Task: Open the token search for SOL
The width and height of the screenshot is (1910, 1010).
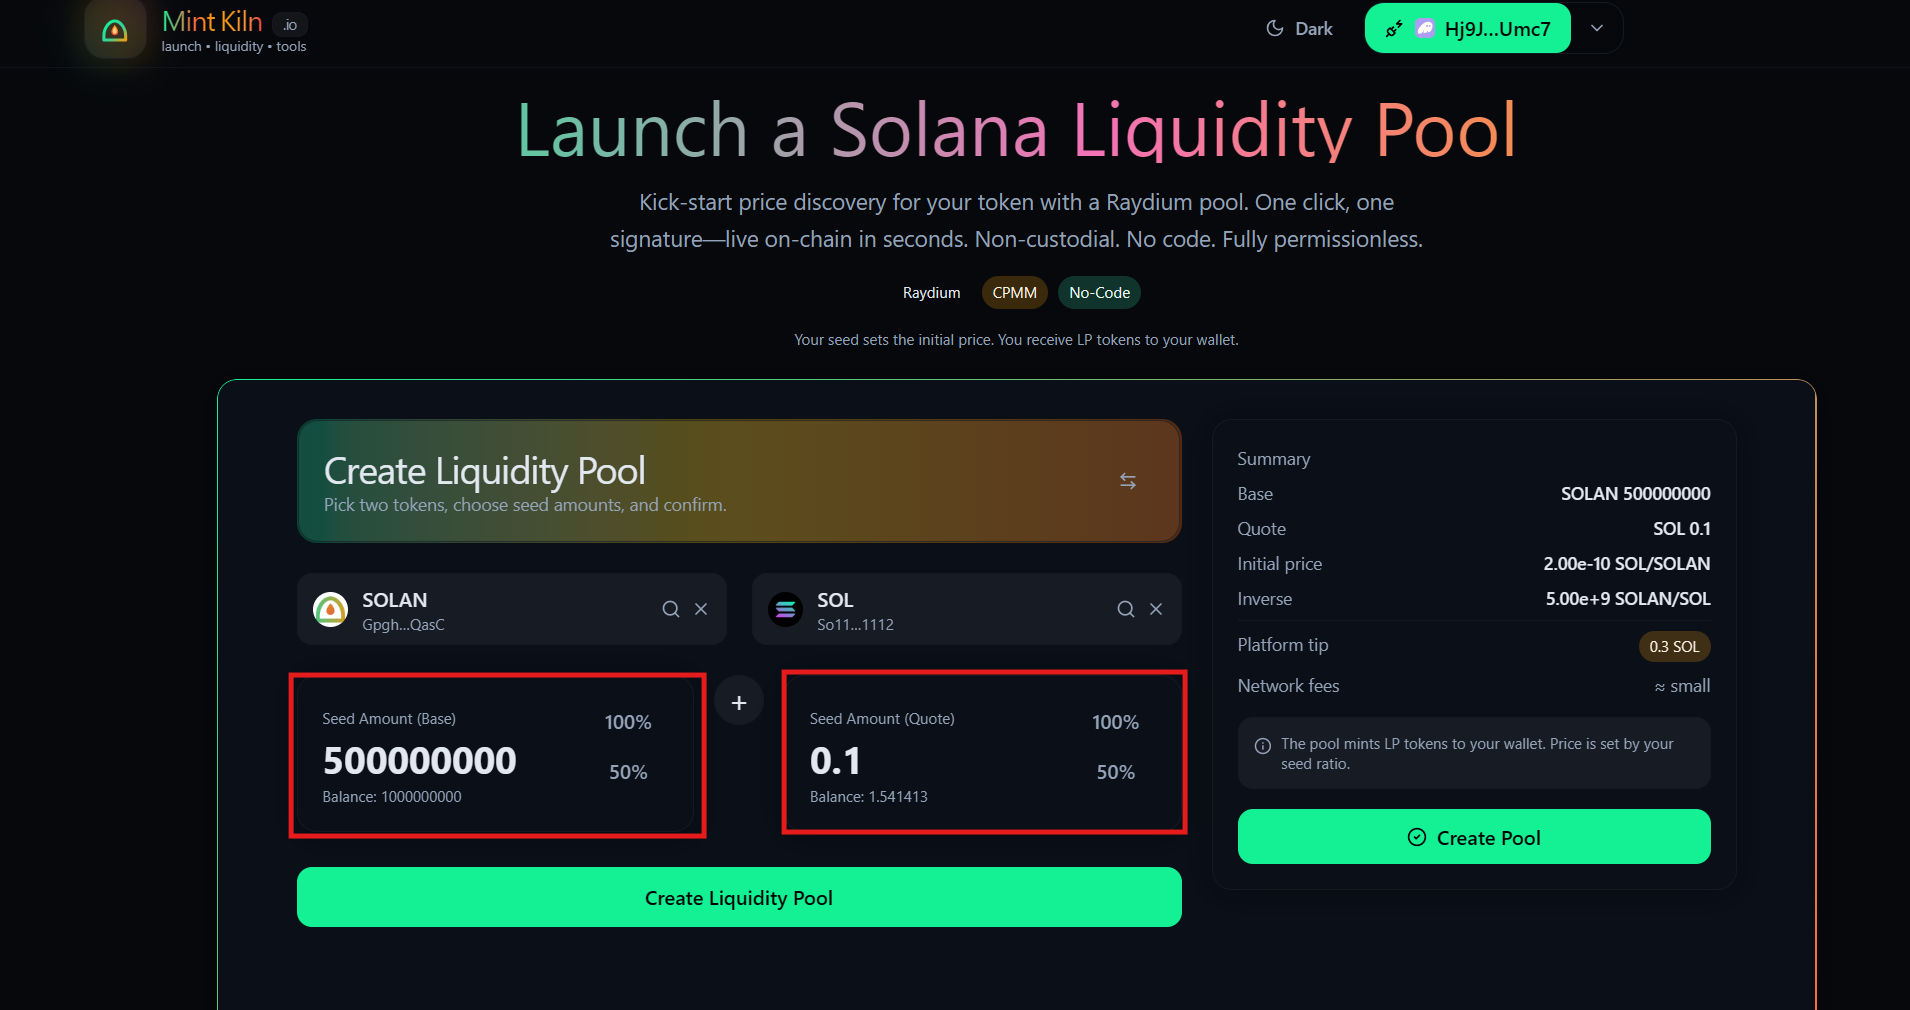Action: [x=1124, y=608]
